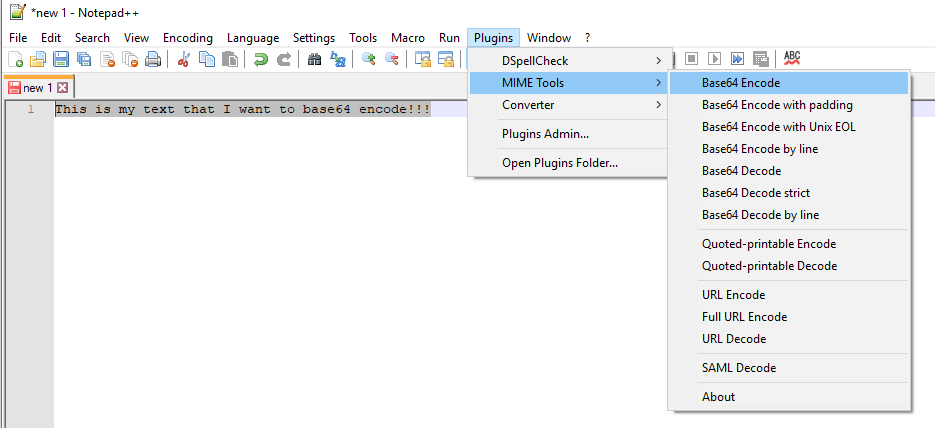Open the Window menu
The image size is (935, 428).
coord(549,38)
